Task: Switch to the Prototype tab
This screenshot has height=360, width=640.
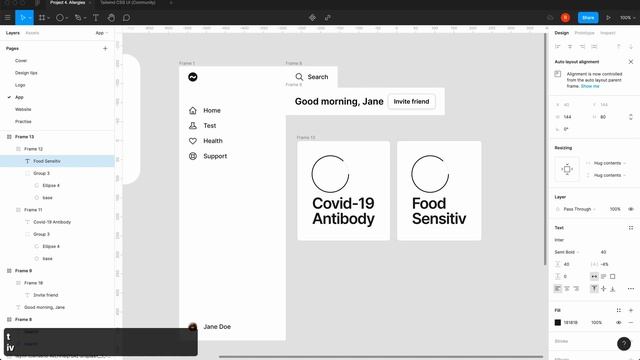Action: point(584,33)
